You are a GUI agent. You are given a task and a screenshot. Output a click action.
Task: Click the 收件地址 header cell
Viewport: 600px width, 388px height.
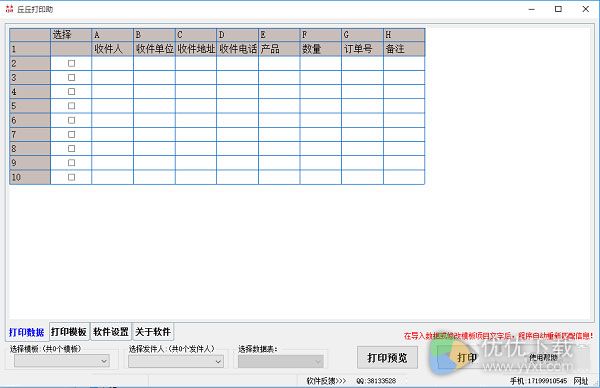click(196, 49)
